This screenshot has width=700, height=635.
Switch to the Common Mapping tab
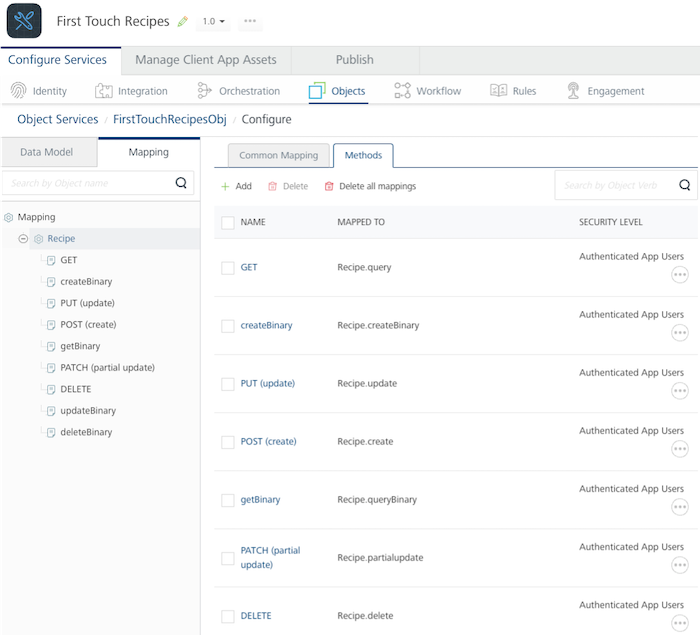tap(279, 155)
